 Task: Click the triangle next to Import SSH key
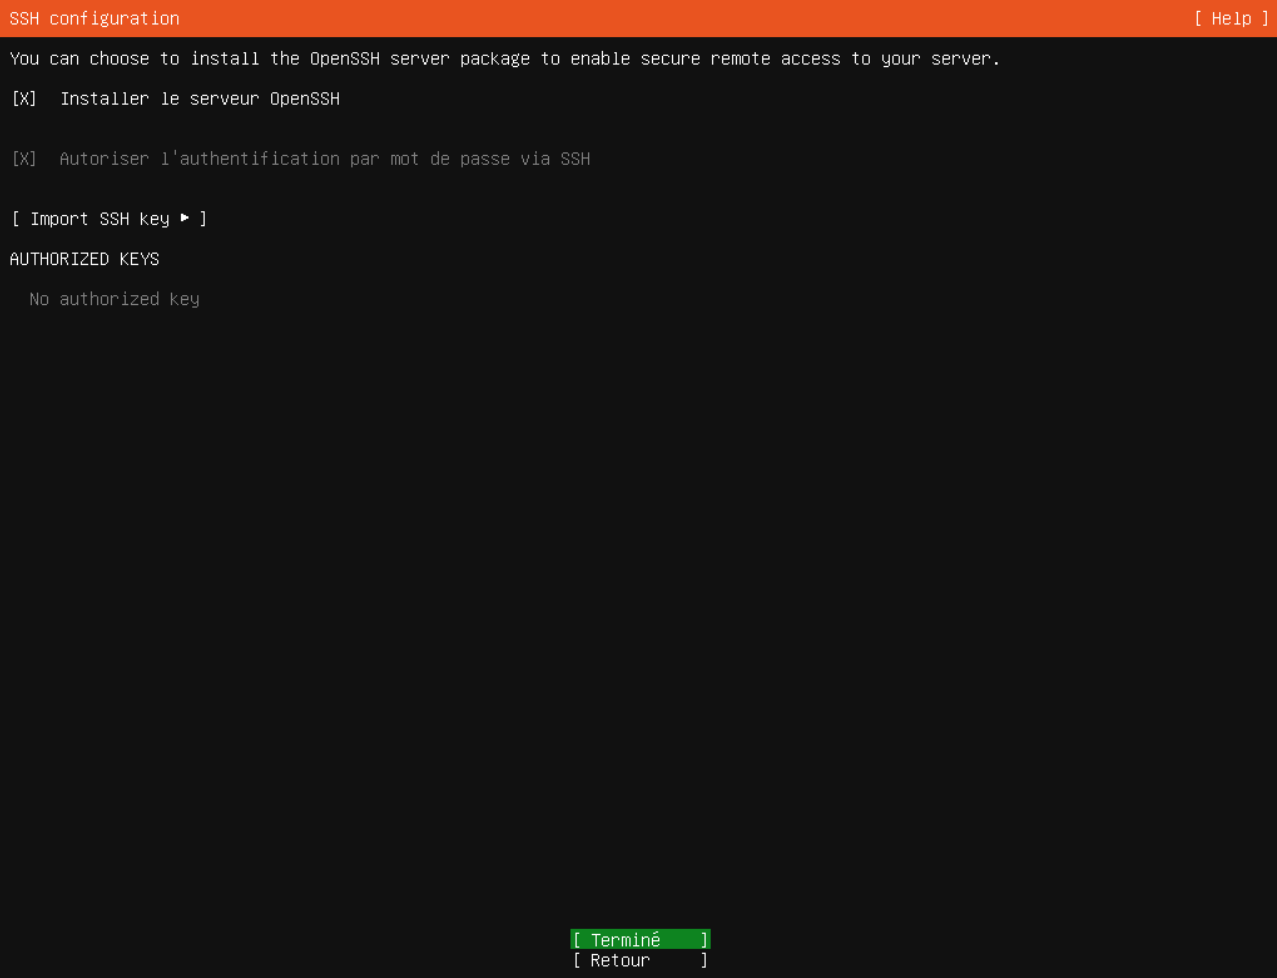[185, 218]
